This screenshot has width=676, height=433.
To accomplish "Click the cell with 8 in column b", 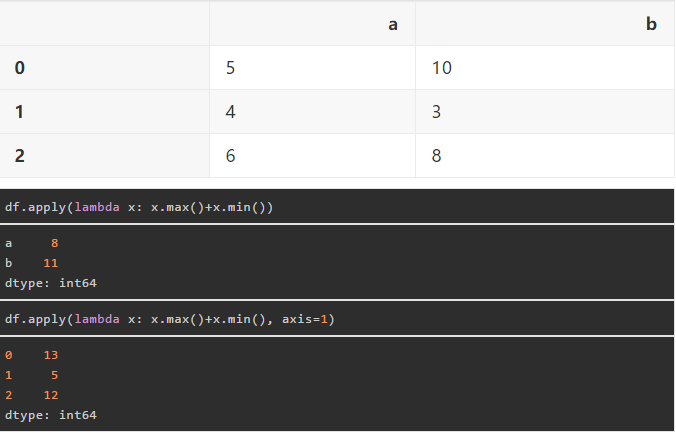I will pyautogui.click(x=437, y=156).
